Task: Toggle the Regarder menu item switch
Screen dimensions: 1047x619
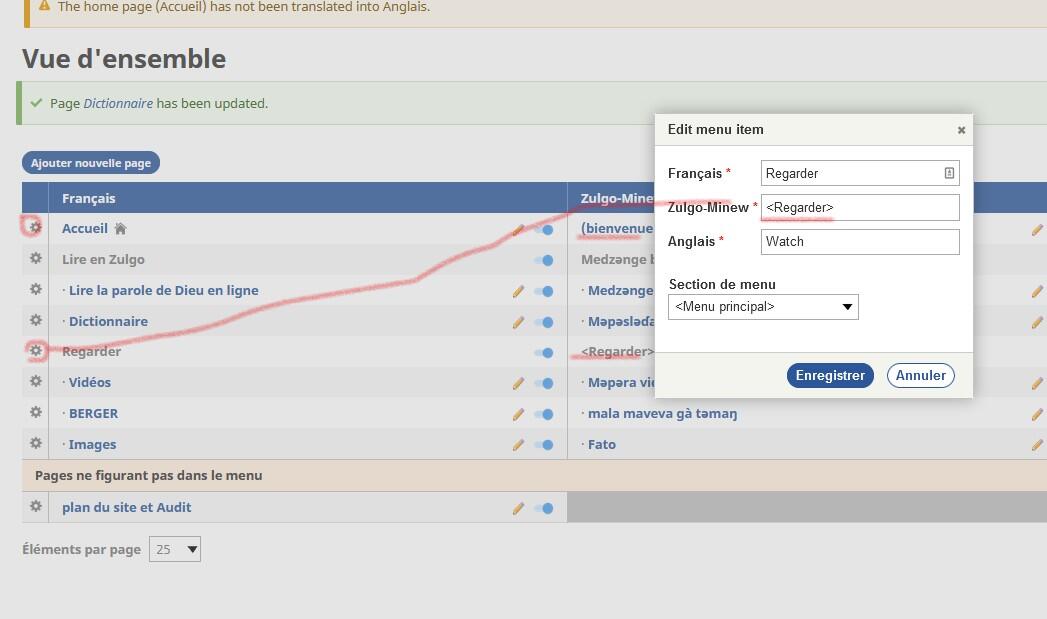Action: click(544, 352)
